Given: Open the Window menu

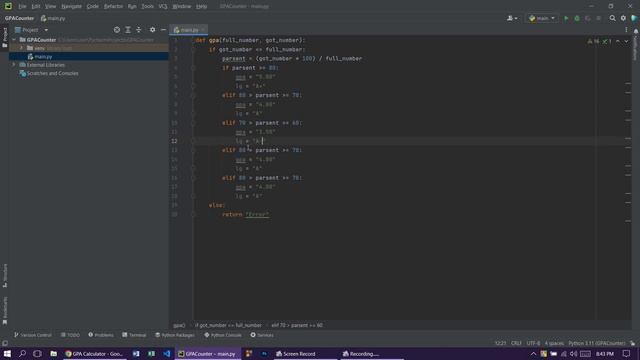Looking at the screenshot, I should click(x=182, y=7).
